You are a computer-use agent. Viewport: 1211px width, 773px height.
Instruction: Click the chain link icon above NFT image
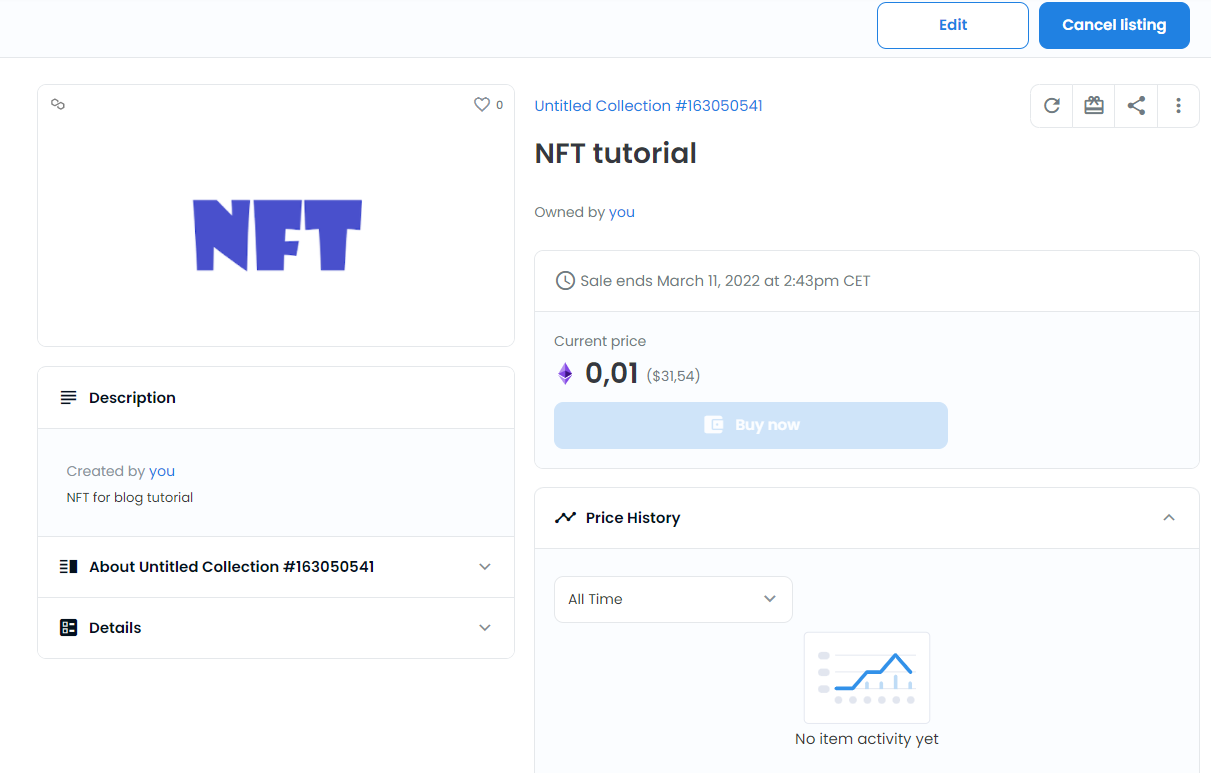58,104
